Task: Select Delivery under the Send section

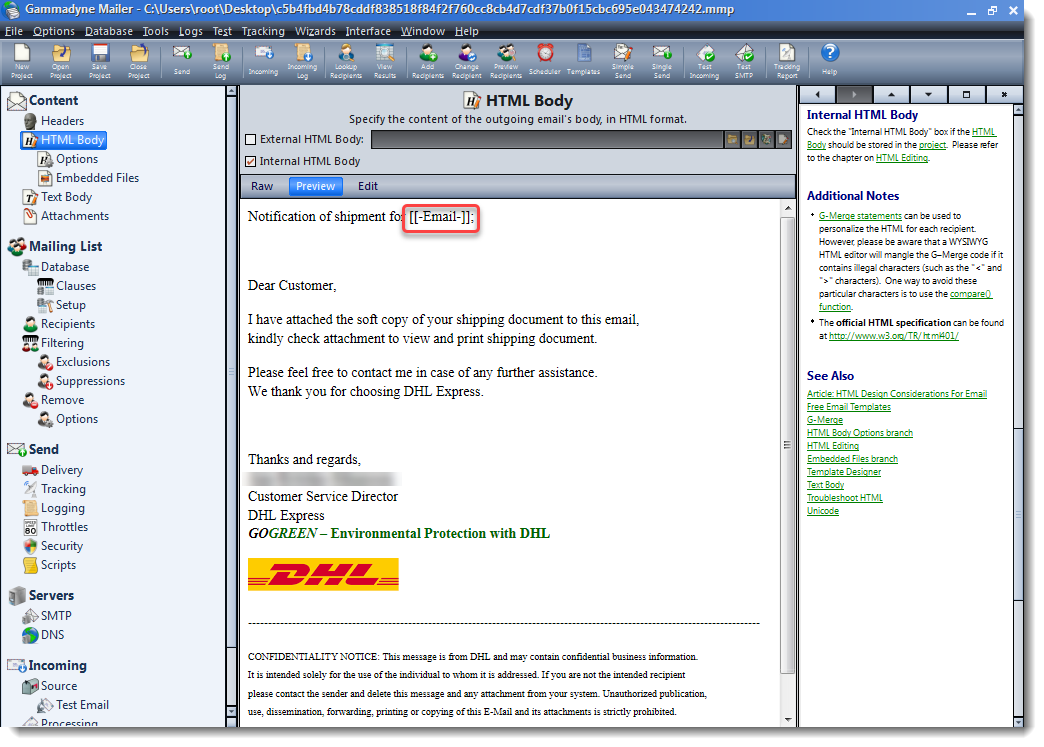Action: click(x=62, y=470)
